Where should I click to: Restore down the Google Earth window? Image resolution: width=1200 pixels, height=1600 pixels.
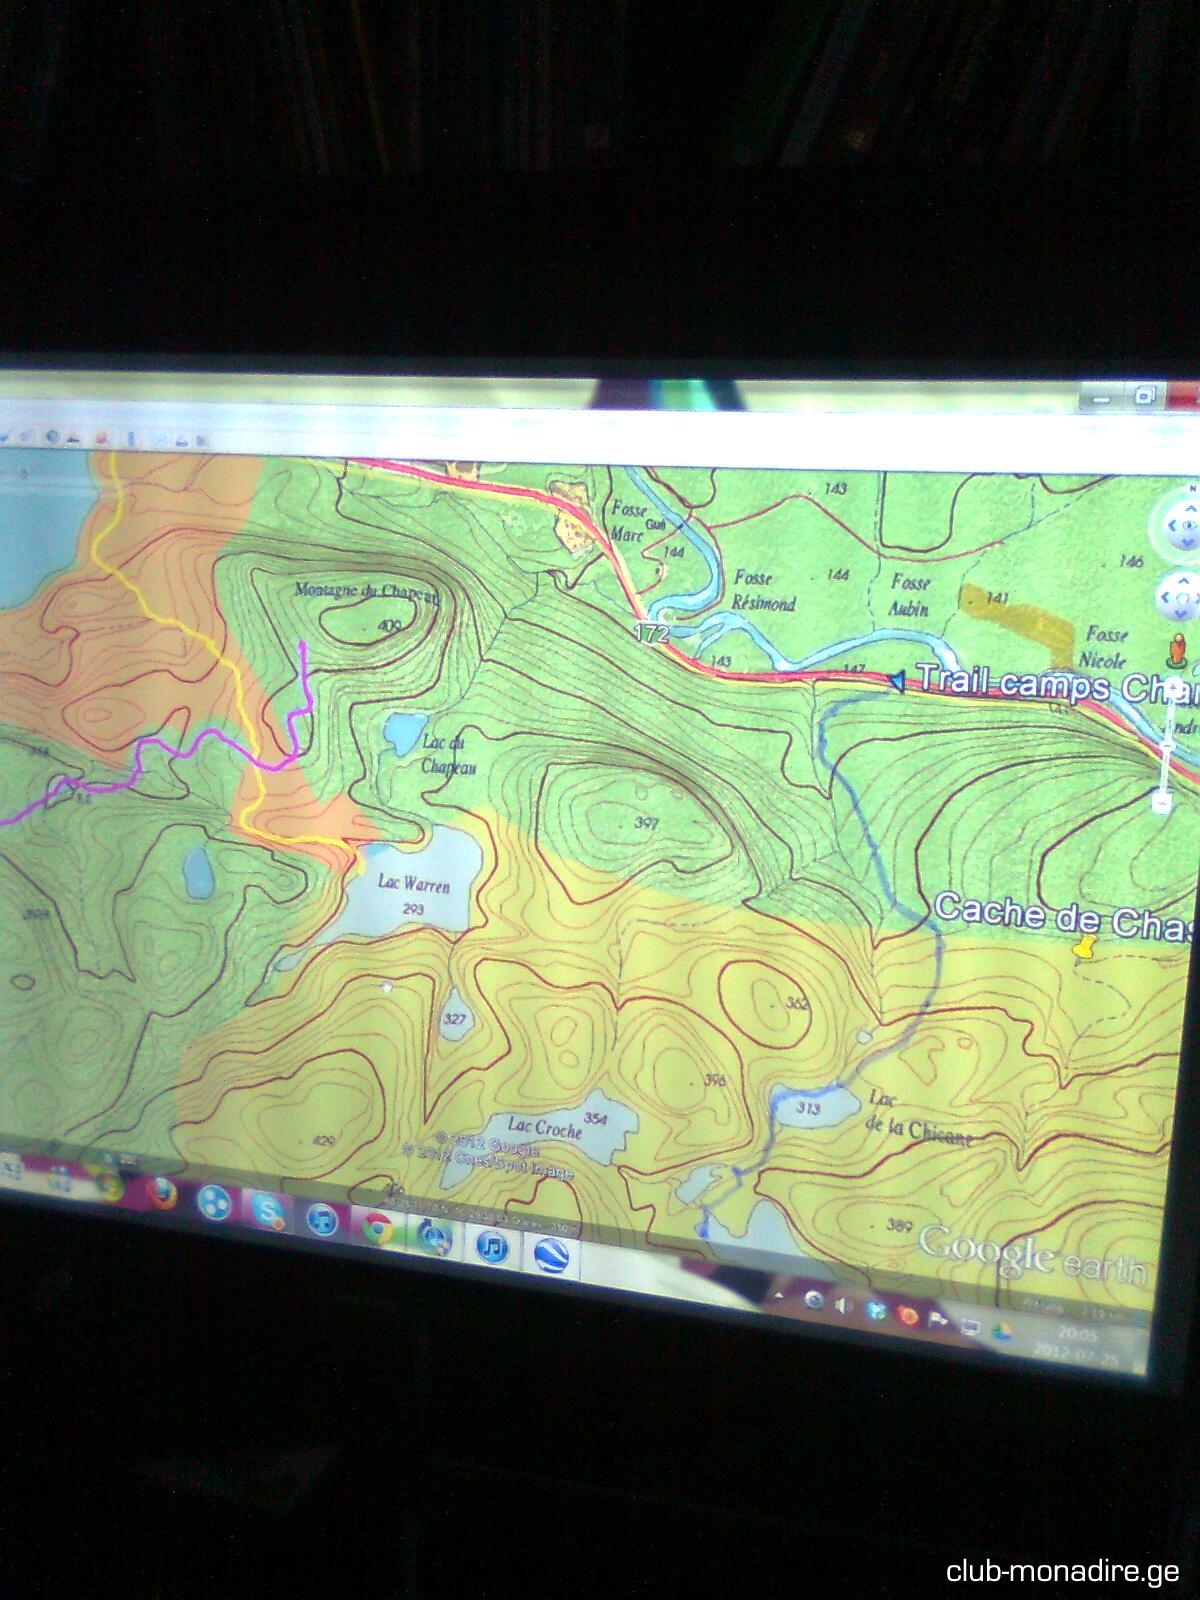click(1145, 394)
